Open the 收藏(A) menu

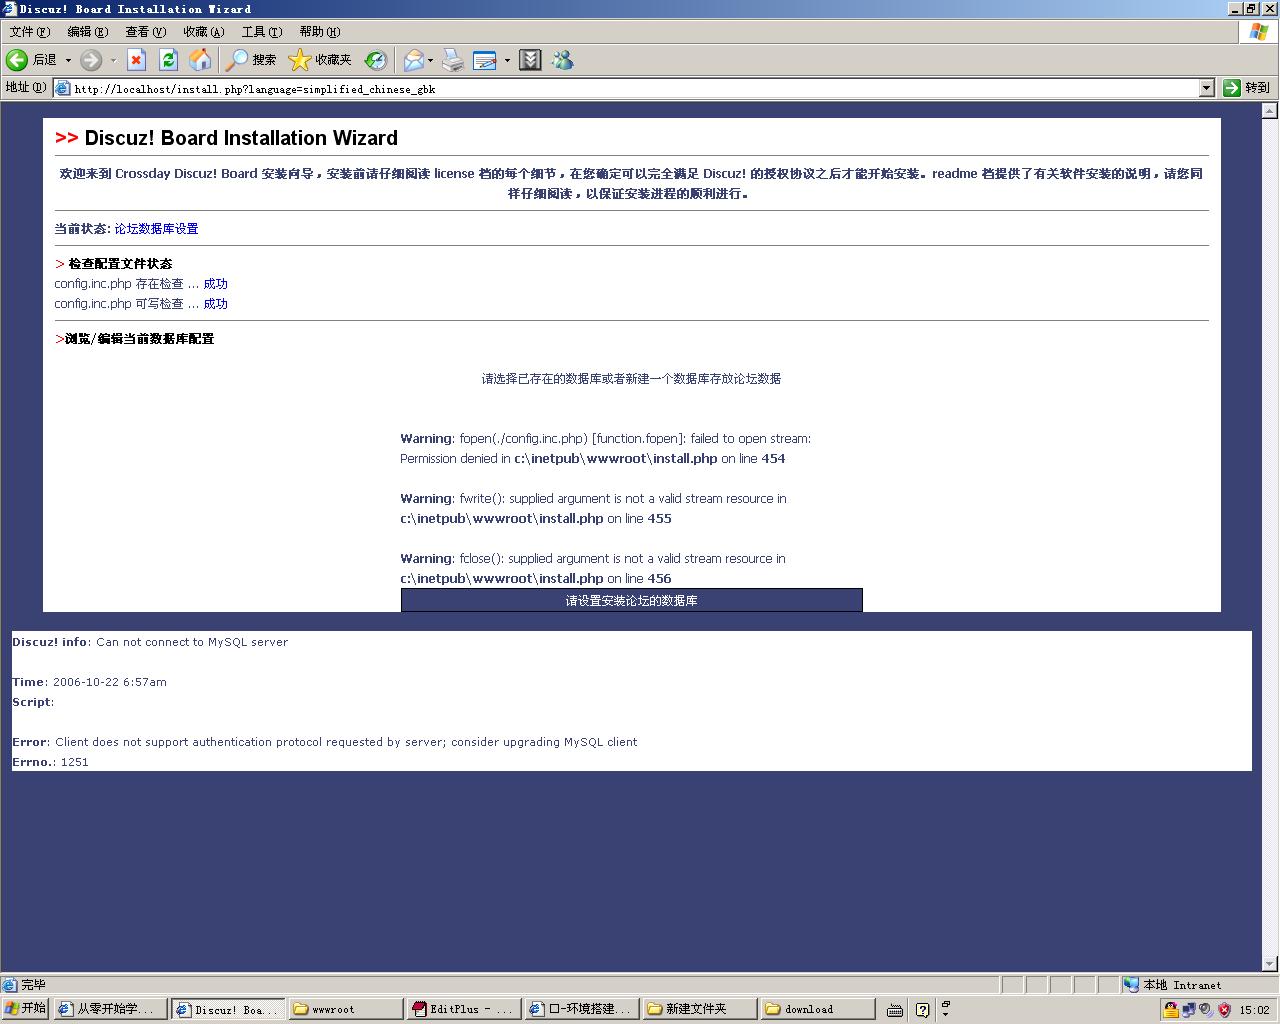tap(204, 32)
